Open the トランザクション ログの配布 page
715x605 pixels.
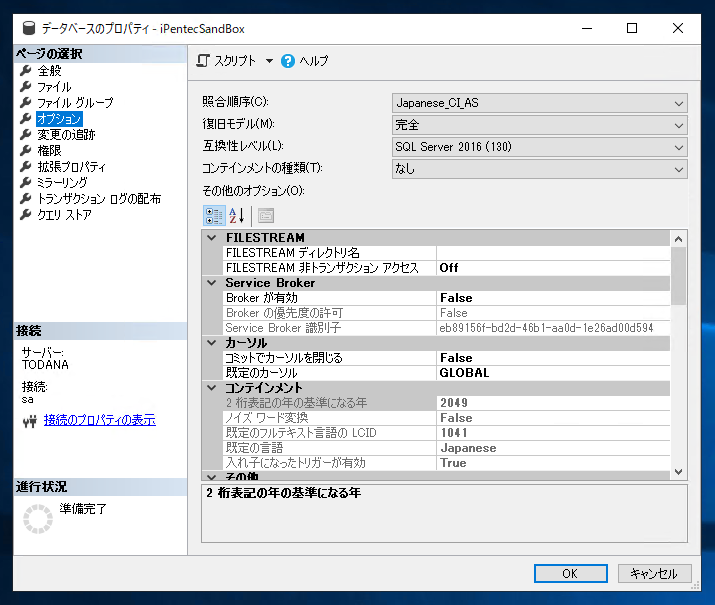(99, 198)
